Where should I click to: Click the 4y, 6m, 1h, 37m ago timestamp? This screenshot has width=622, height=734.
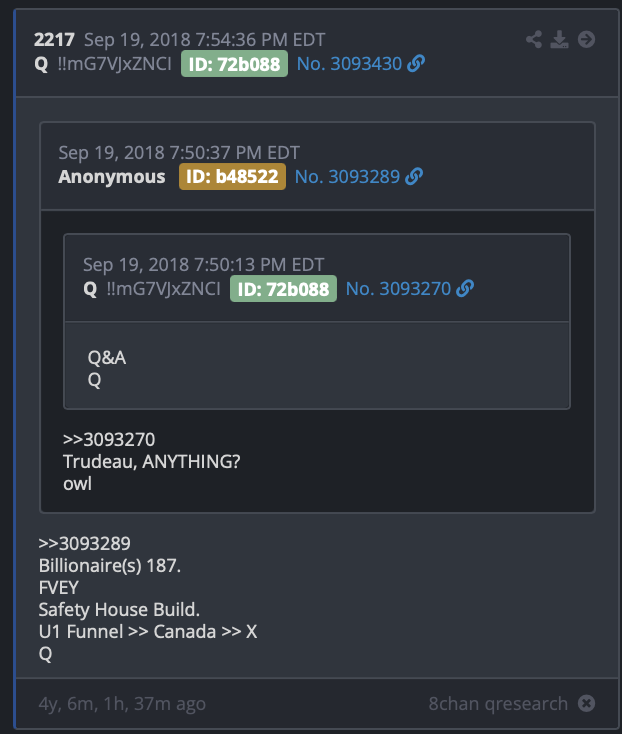(122, 704)
